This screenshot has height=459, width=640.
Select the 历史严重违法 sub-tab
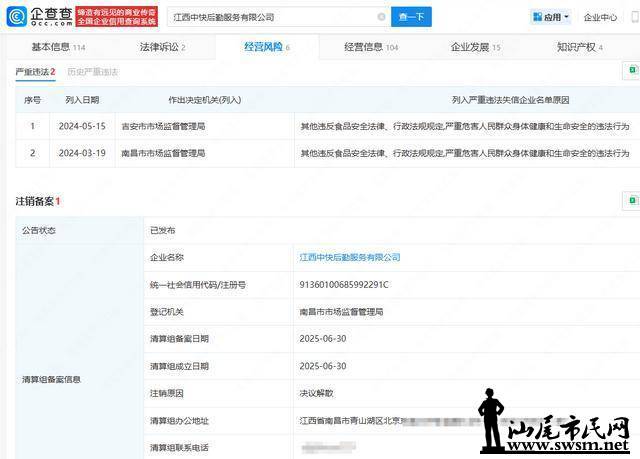(92, 72)
